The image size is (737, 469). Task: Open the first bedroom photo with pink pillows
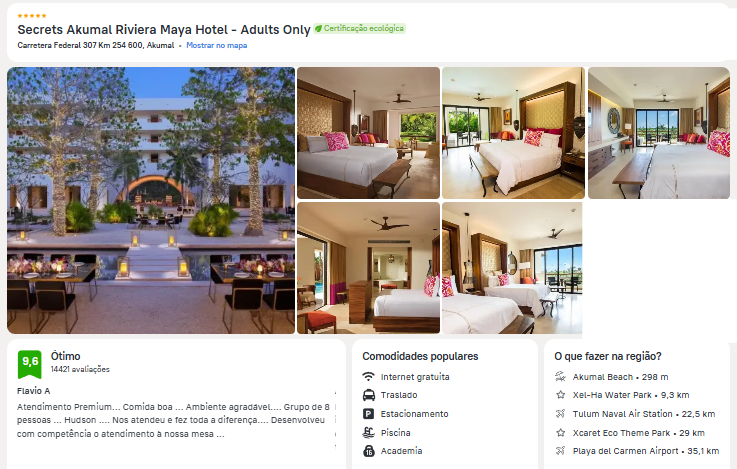(x=368, y=133)
